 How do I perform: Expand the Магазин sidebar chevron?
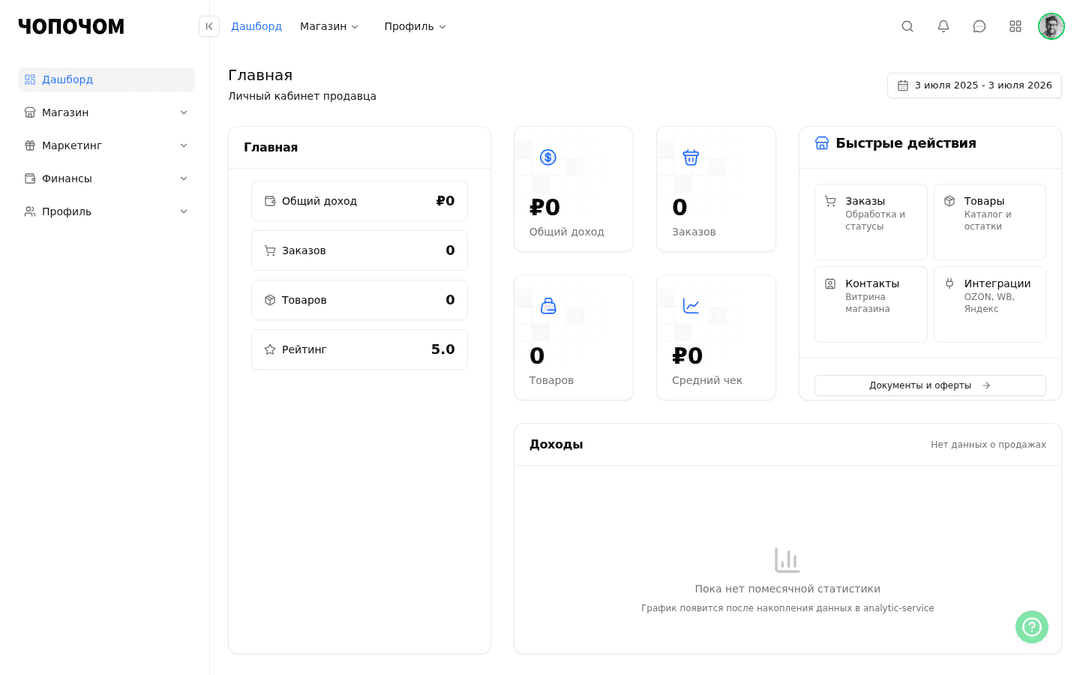click(183, 112)
